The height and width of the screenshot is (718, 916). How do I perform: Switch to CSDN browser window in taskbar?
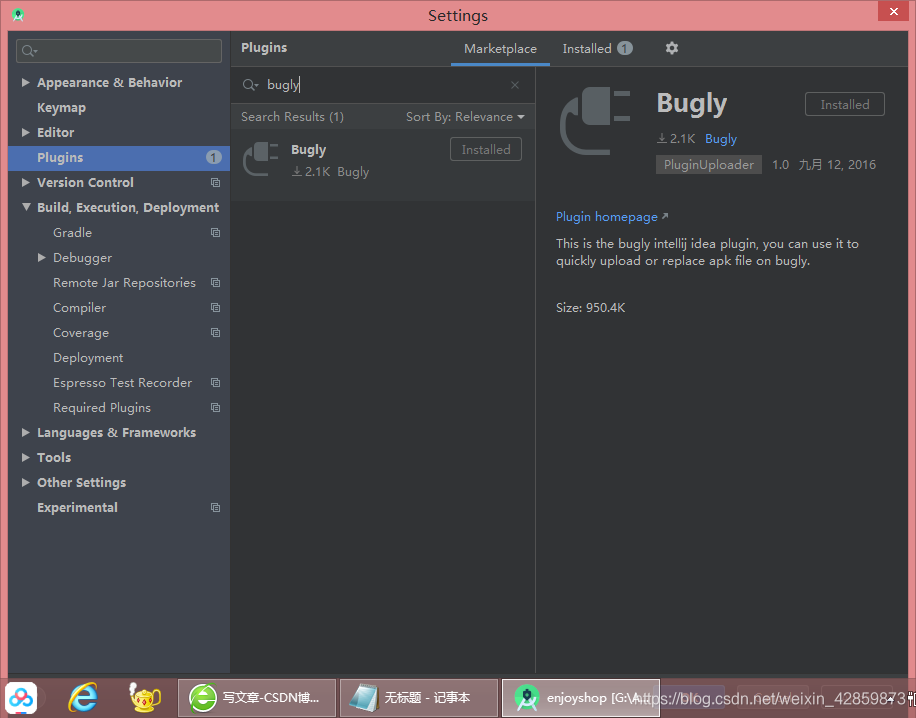(x=257, y=698)
